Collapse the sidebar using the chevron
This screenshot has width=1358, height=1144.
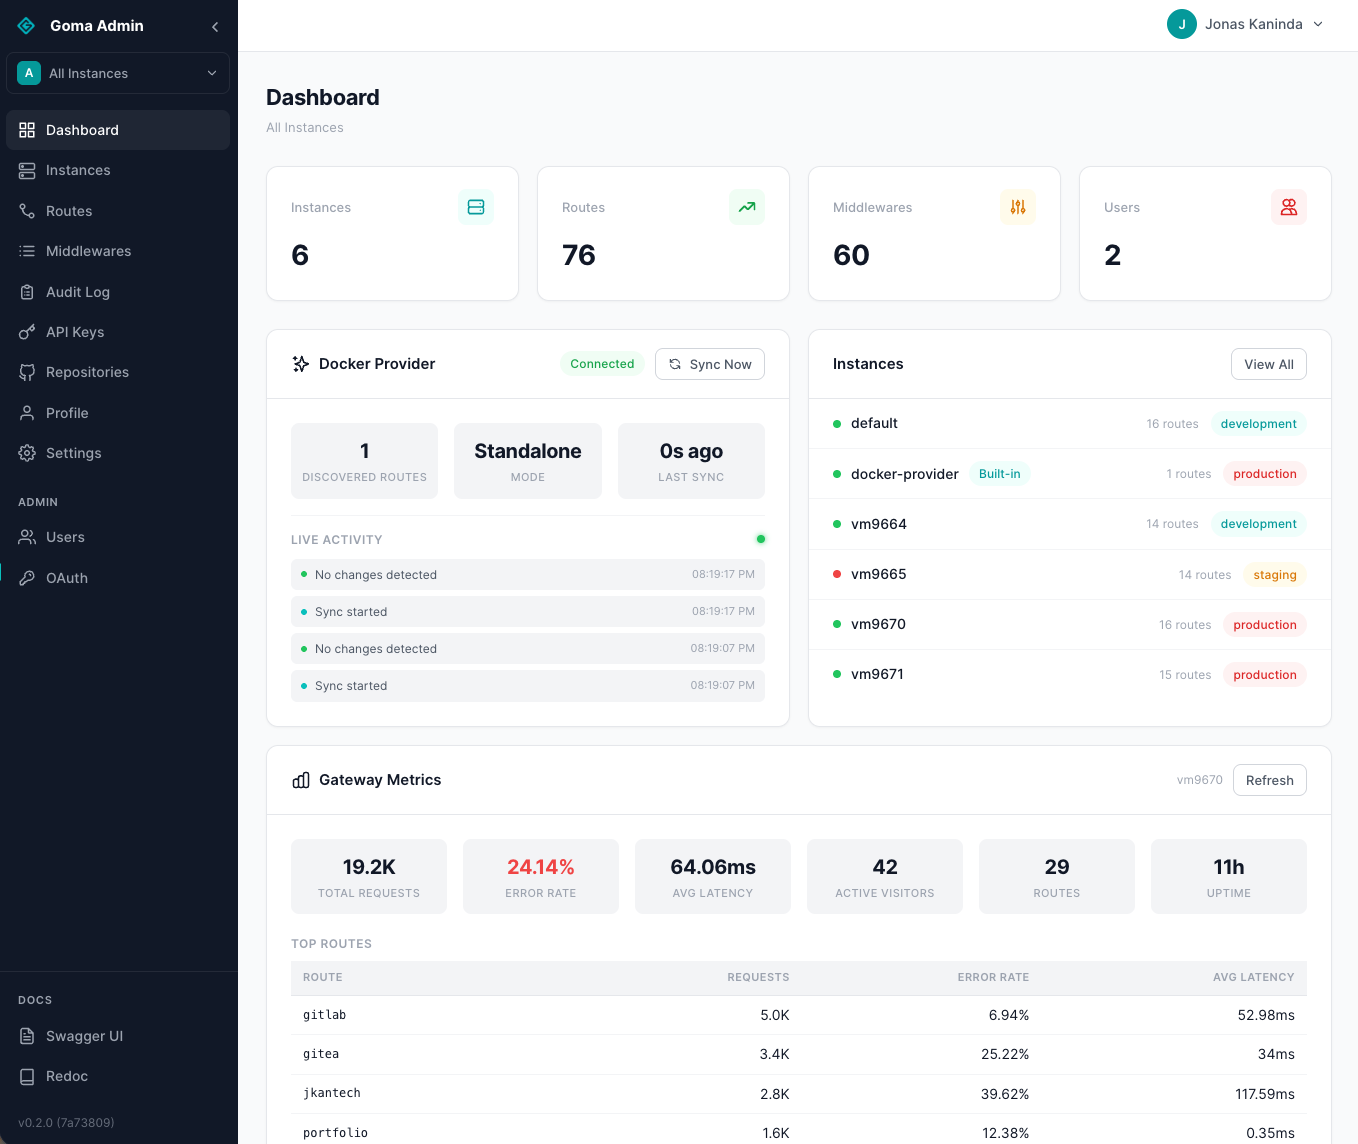pyautogui.click(x=214, y=26)
